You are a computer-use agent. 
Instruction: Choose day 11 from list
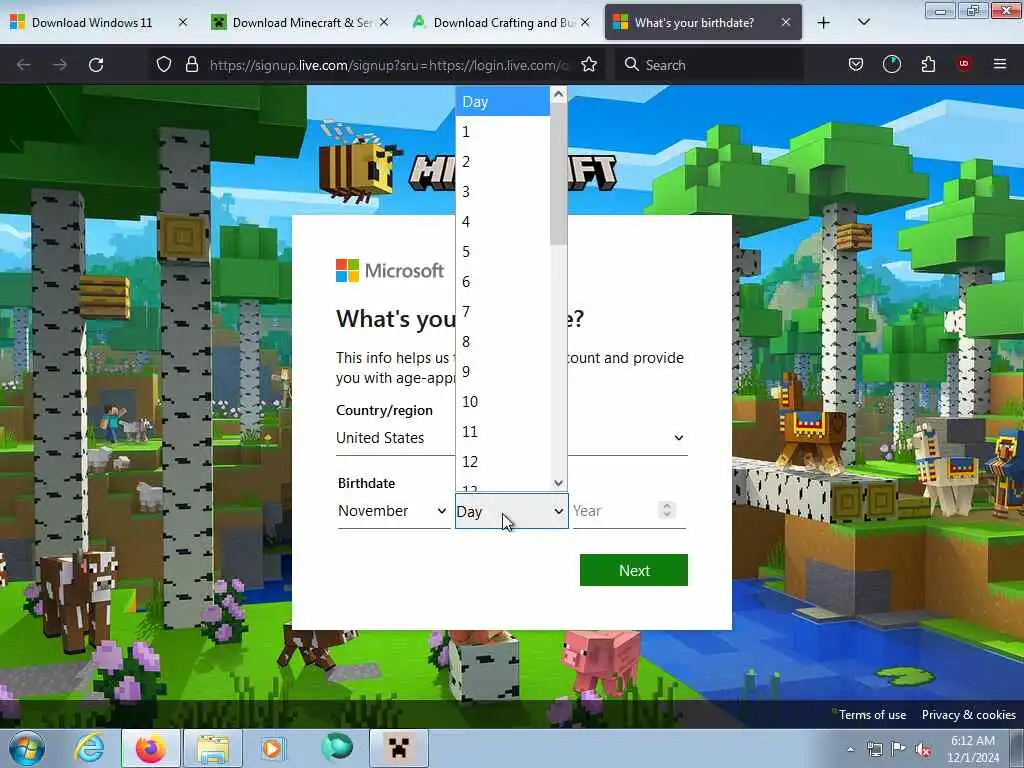503,432
